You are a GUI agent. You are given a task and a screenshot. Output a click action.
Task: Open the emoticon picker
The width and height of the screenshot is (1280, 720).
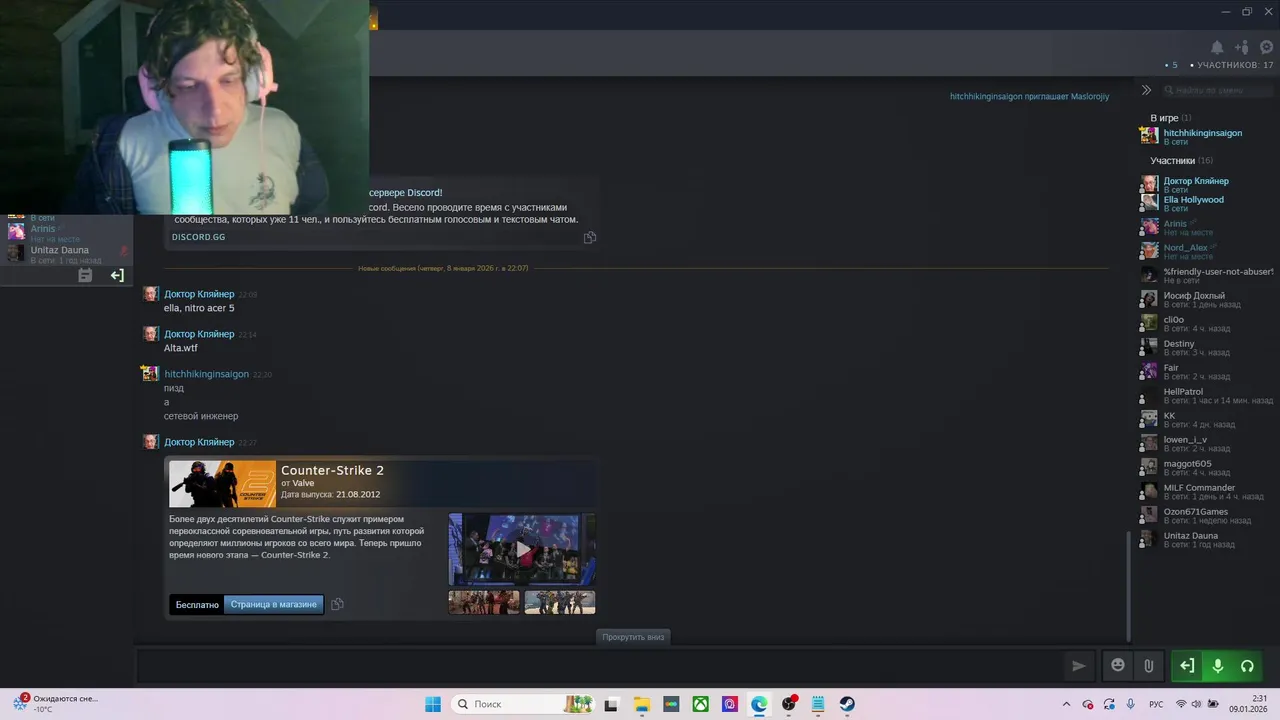(x=1118, y=665)
